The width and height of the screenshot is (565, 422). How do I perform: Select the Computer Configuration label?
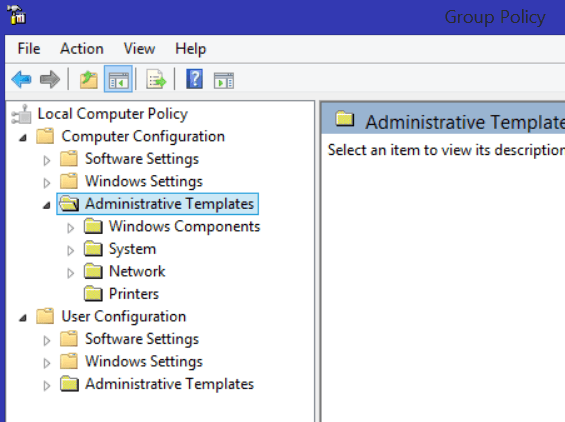[x=143, y=137]
